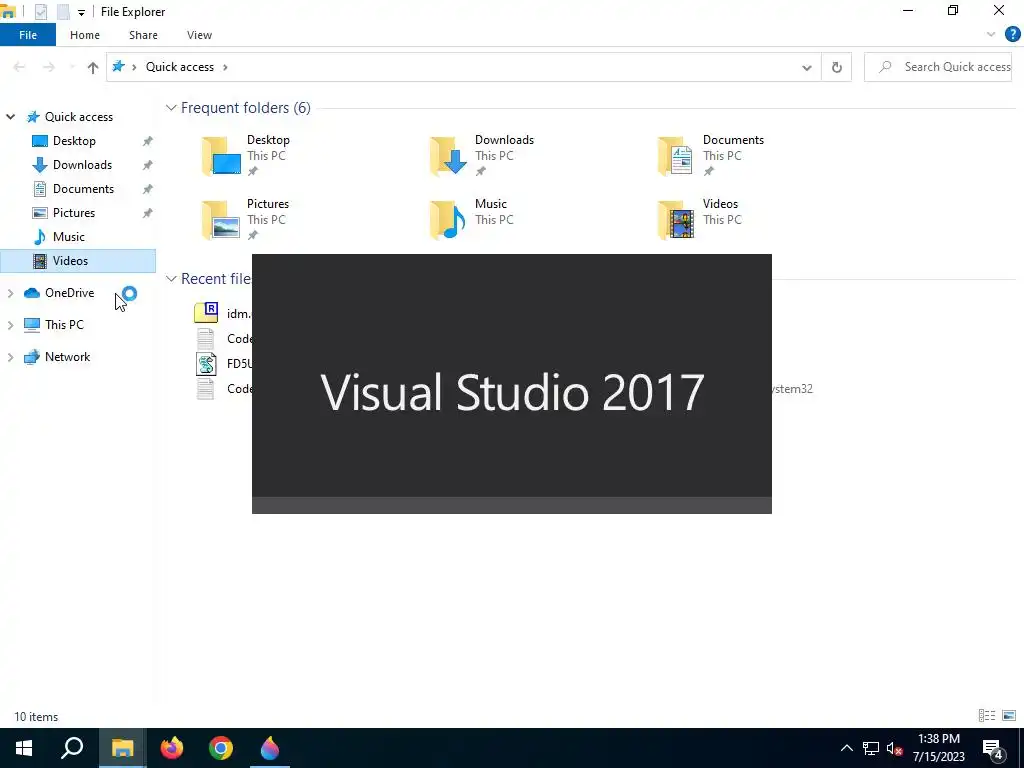1024x768 pixels.
Task: Select the FD5U recent file icon
Action: [x=206, y=364]
